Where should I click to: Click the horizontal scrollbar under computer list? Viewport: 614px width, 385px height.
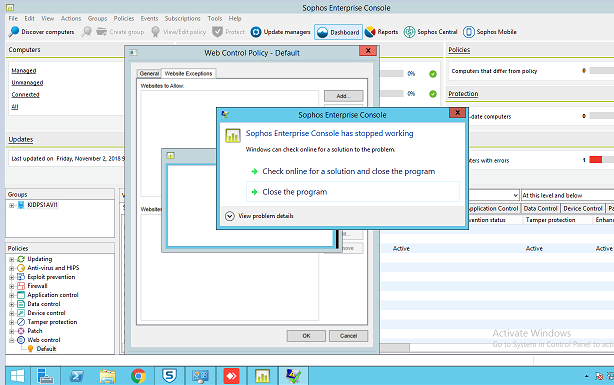point(395,347)
